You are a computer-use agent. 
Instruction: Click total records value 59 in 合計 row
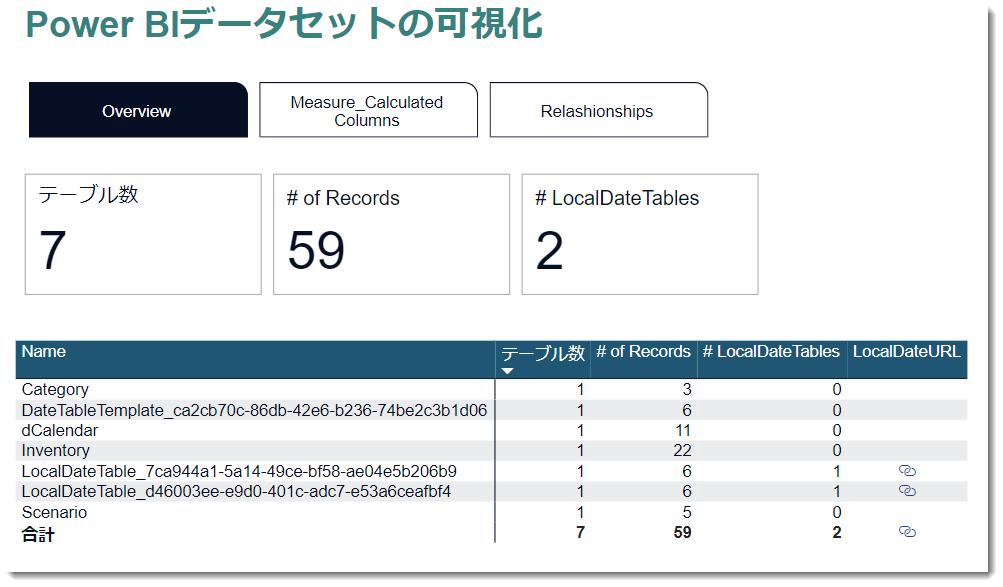(682, 532)
